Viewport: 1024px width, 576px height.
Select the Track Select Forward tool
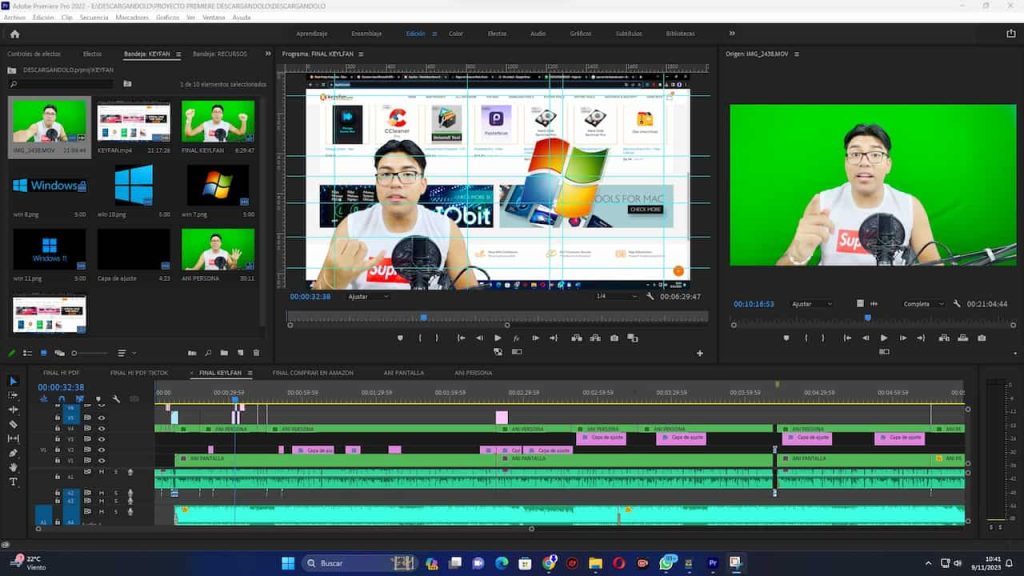coord(13,395)
